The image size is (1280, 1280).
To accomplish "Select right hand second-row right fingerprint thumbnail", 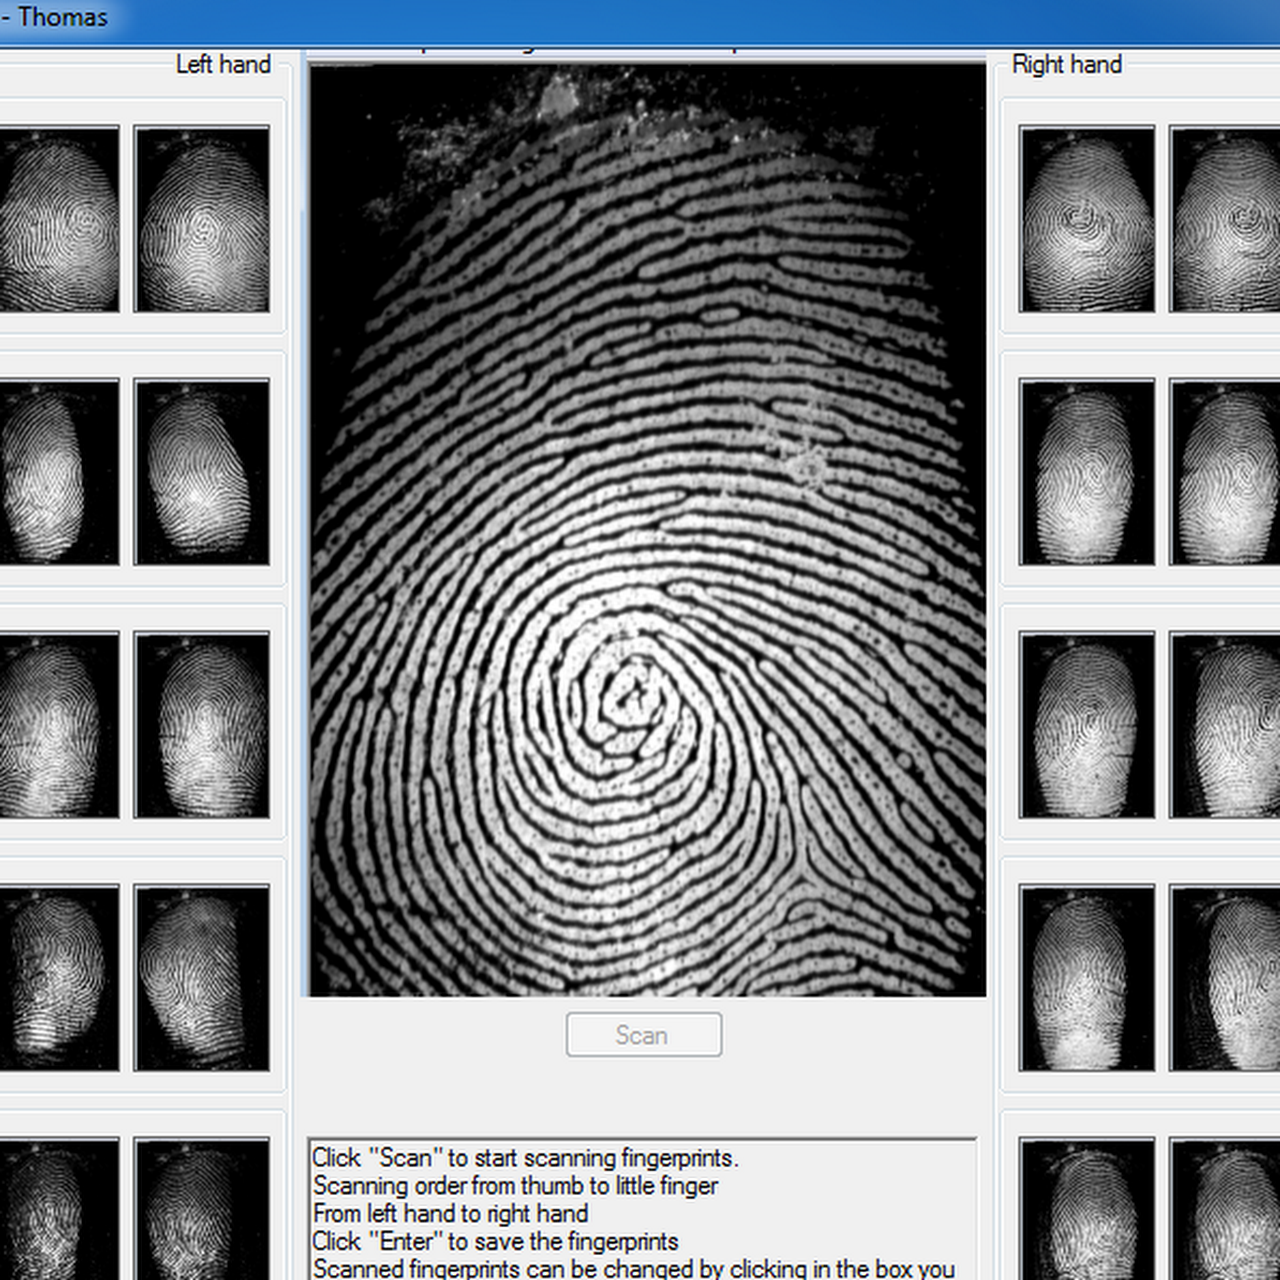I will [x=1226, y=472].
